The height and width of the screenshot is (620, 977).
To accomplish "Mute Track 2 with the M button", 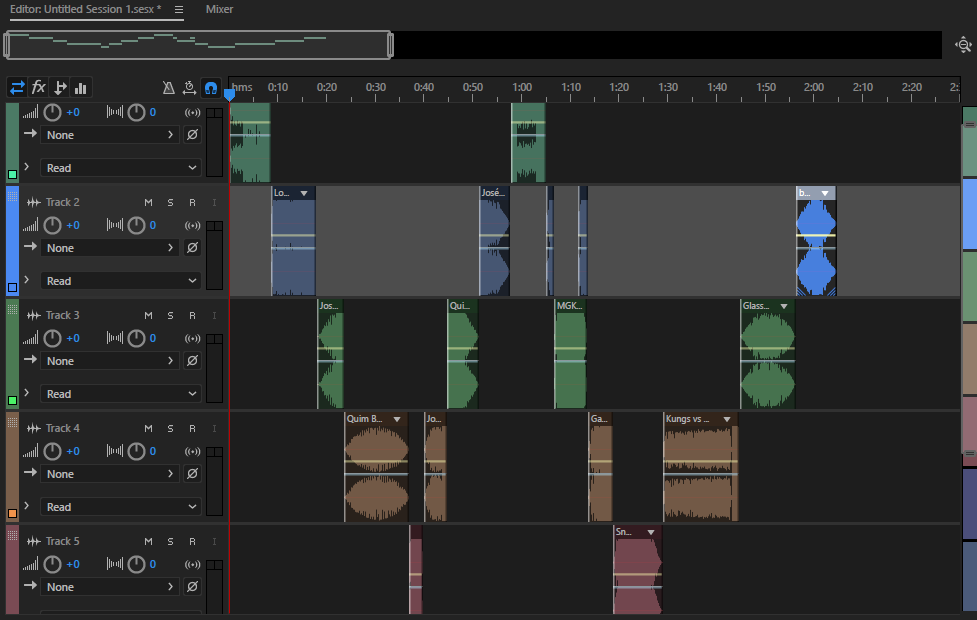I will [x=149, y=203].
